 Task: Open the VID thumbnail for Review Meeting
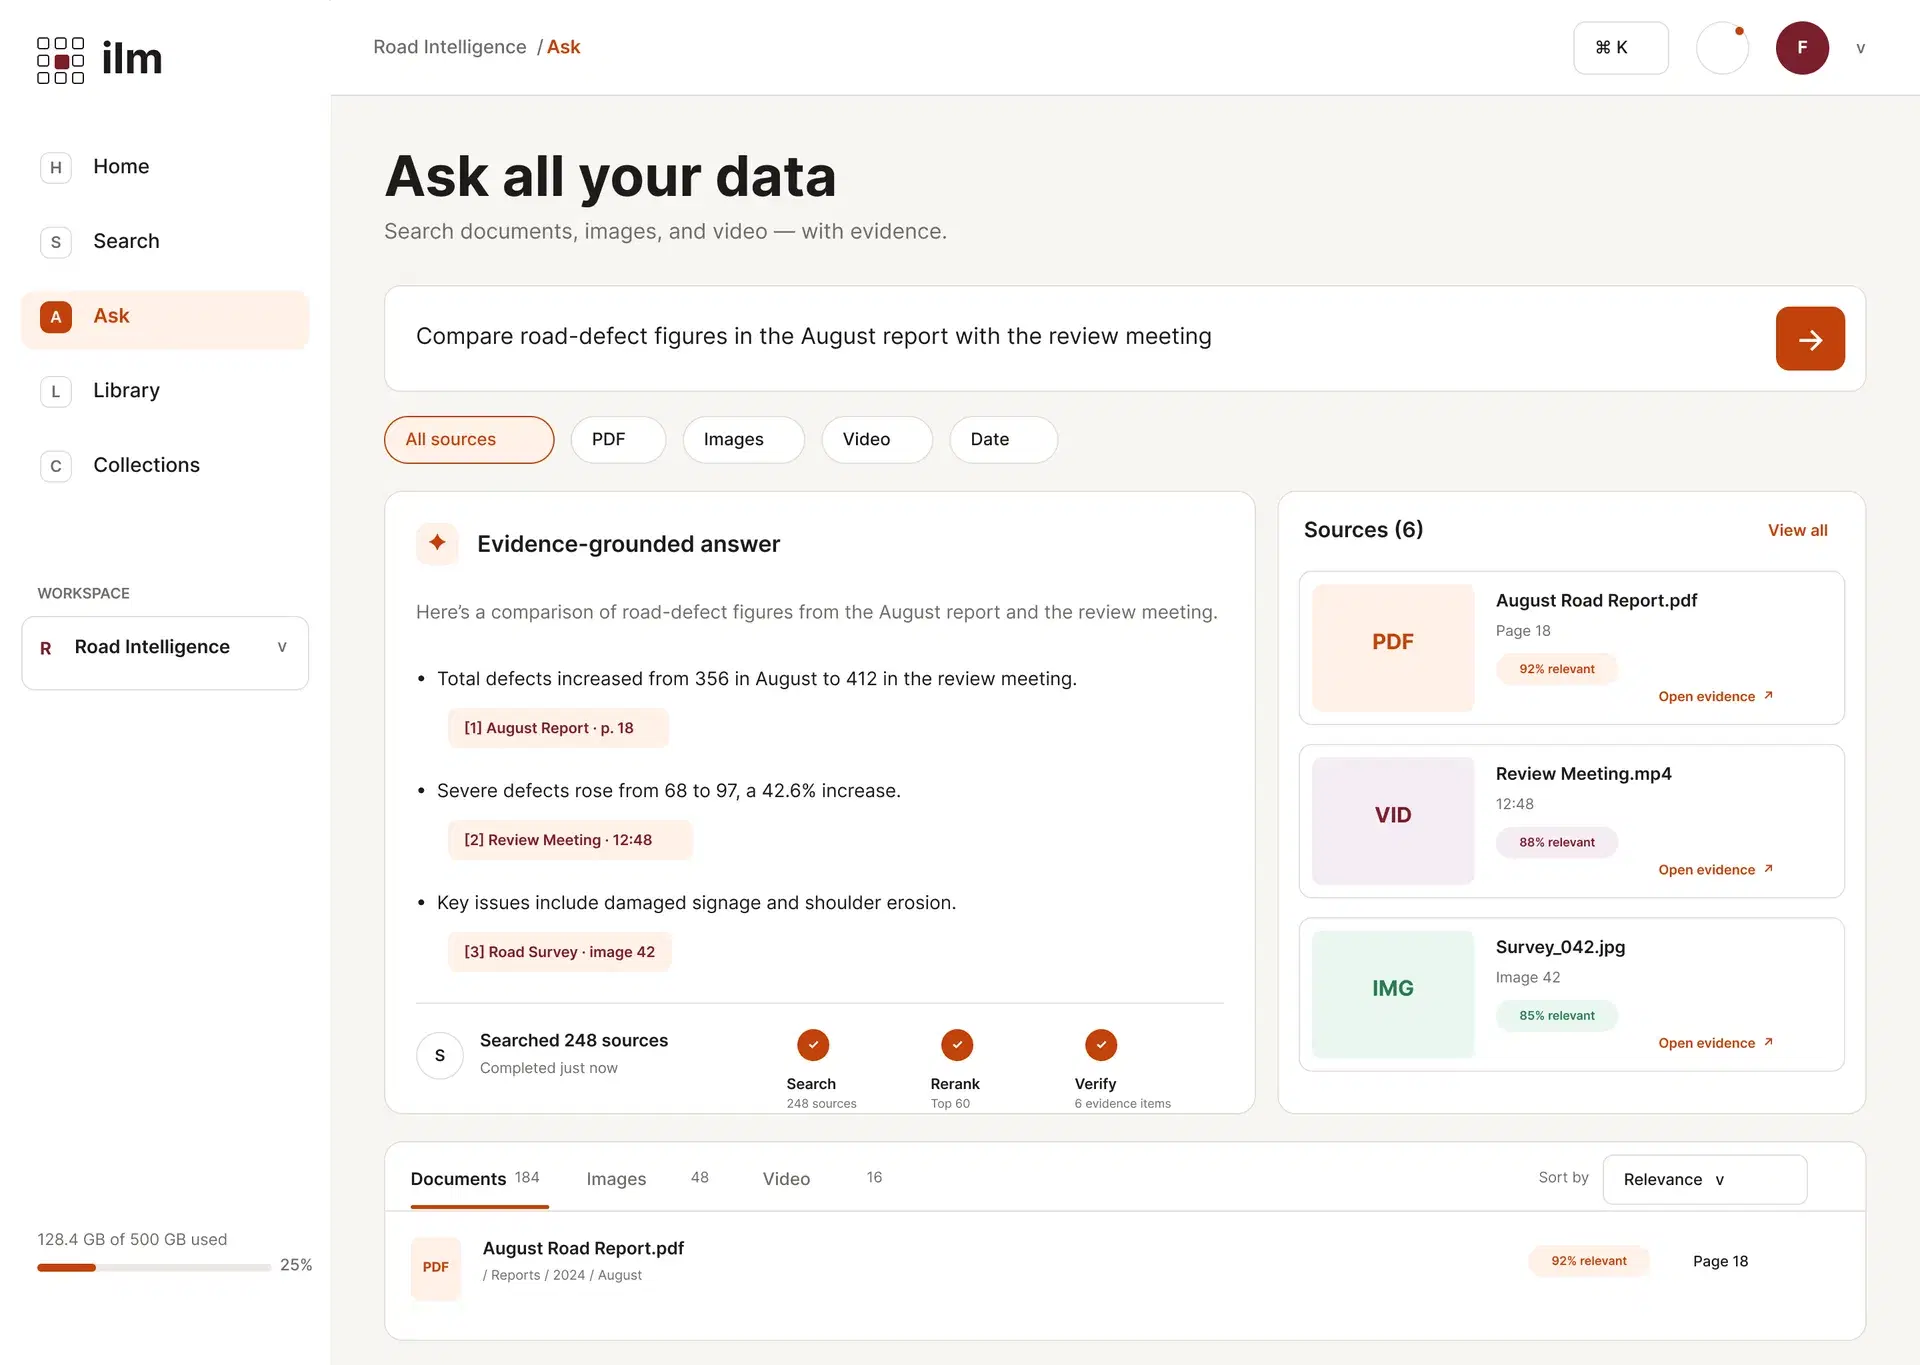click(x=1393, y=821)
